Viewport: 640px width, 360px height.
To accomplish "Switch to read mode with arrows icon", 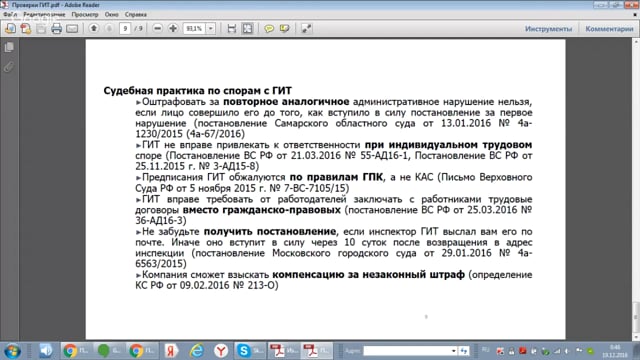I will (x=306, y=29).
